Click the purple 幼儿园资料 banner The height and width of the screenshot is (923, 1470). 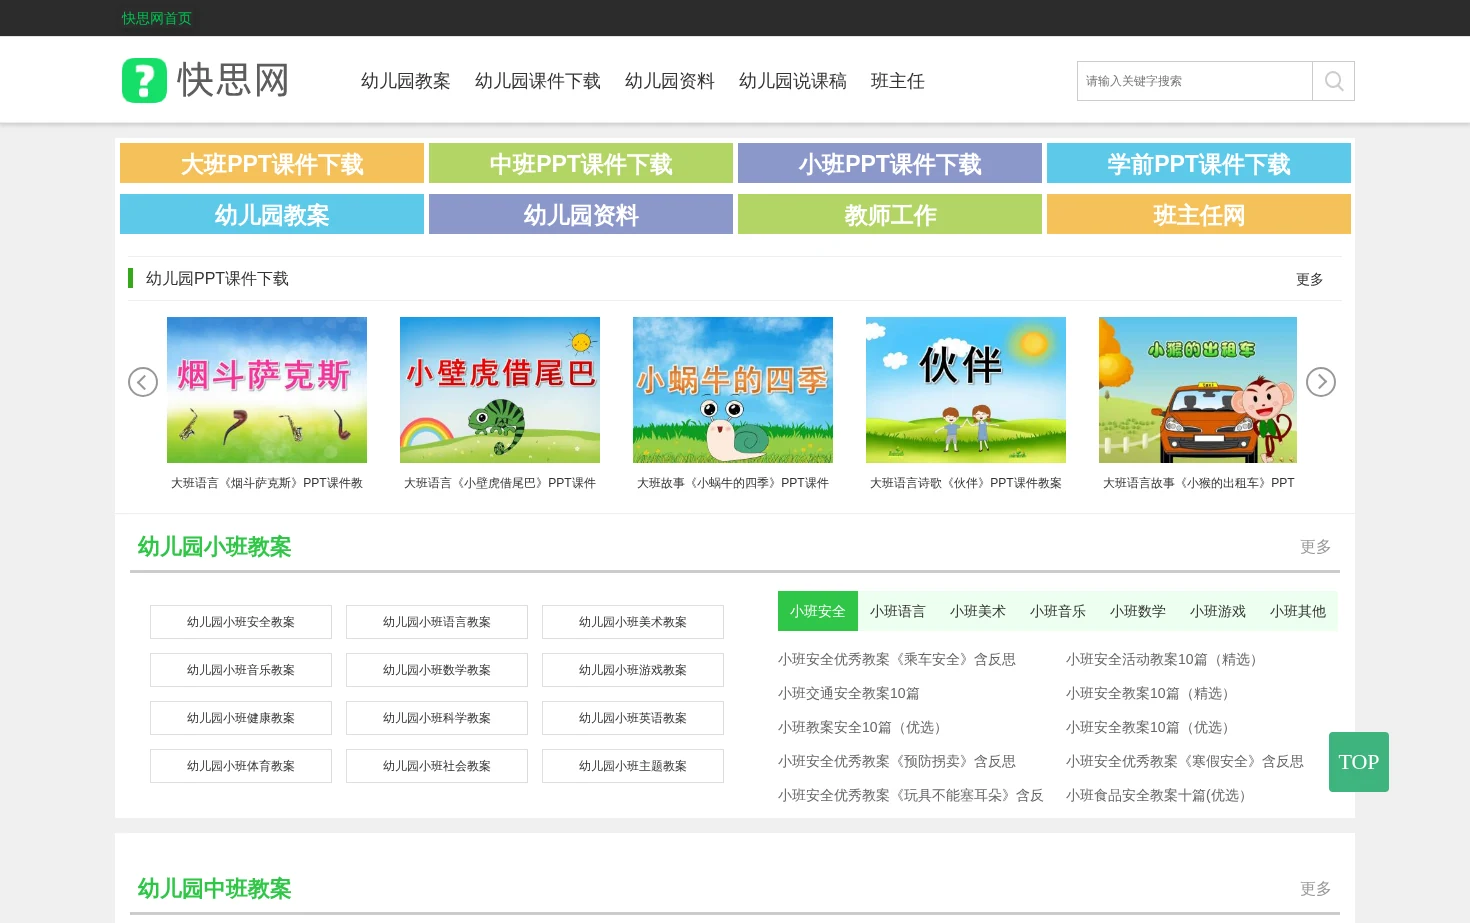pyautogui.click(x=581, y=214)
